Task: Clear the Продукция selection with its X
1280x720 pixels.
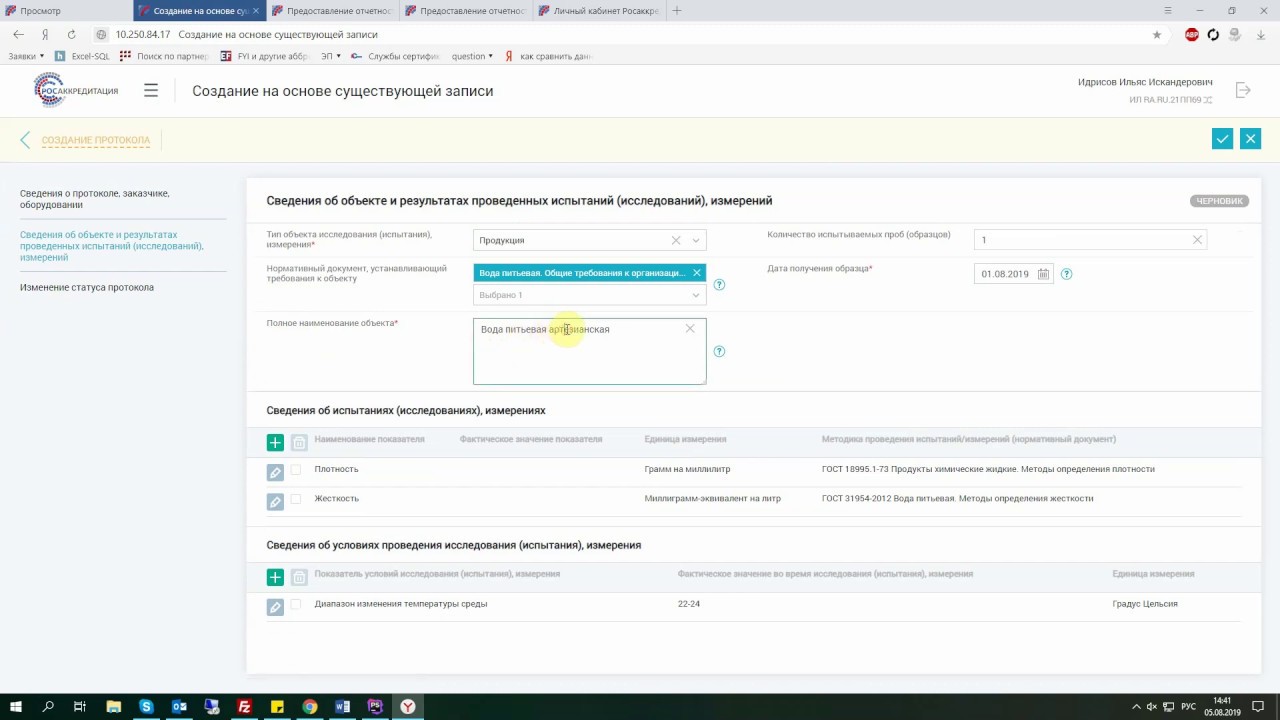Action: (676, 240)
